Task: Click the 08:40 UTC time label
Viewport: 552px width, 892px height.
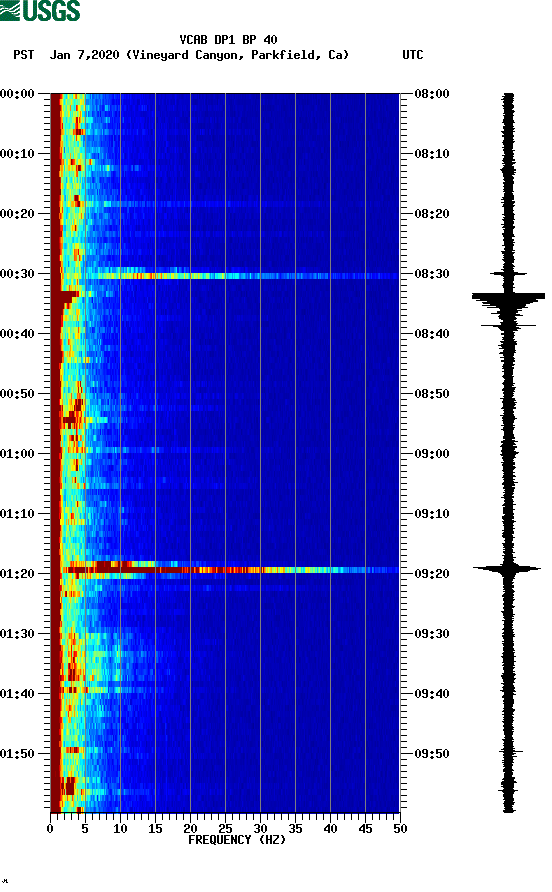Action: (x=432, y=334)
